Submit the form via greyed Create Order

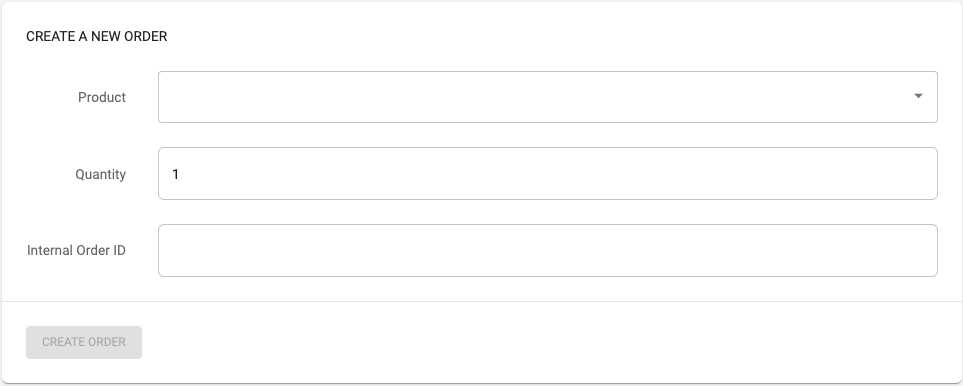pyautogui.click(x=84, y=342)
